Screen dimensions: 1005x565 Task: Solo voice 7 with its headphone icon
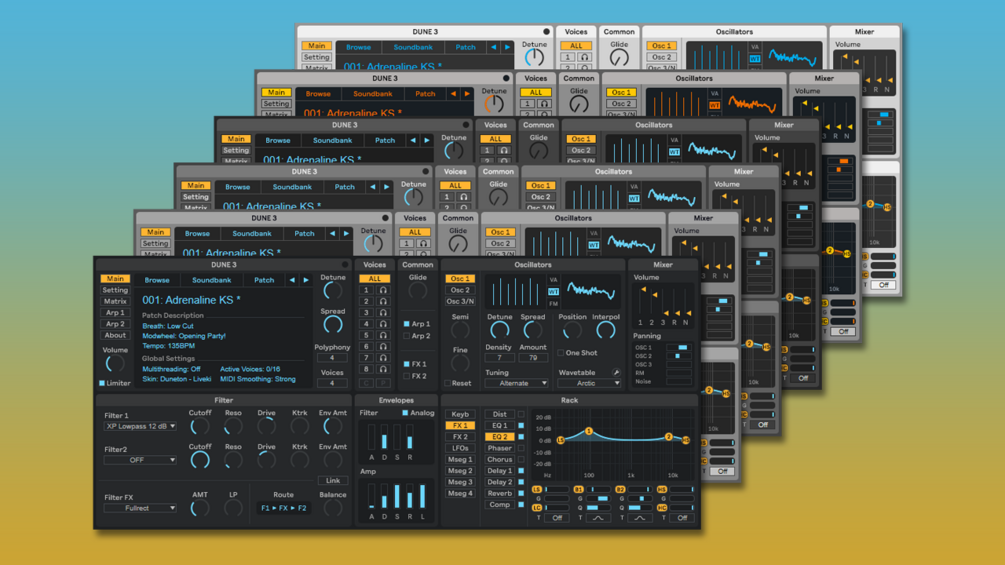click(383, 358)
